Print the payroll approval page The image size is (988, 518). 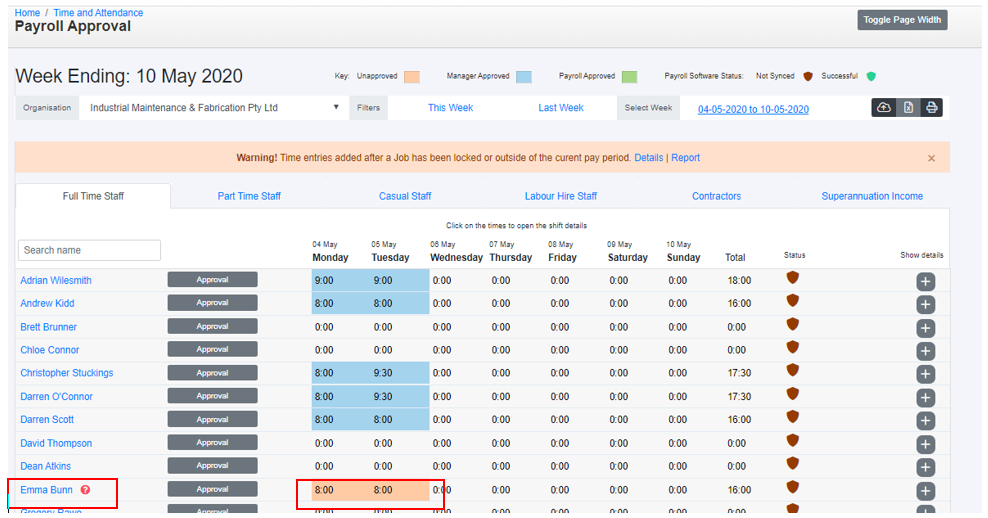(x=931, y=108)
